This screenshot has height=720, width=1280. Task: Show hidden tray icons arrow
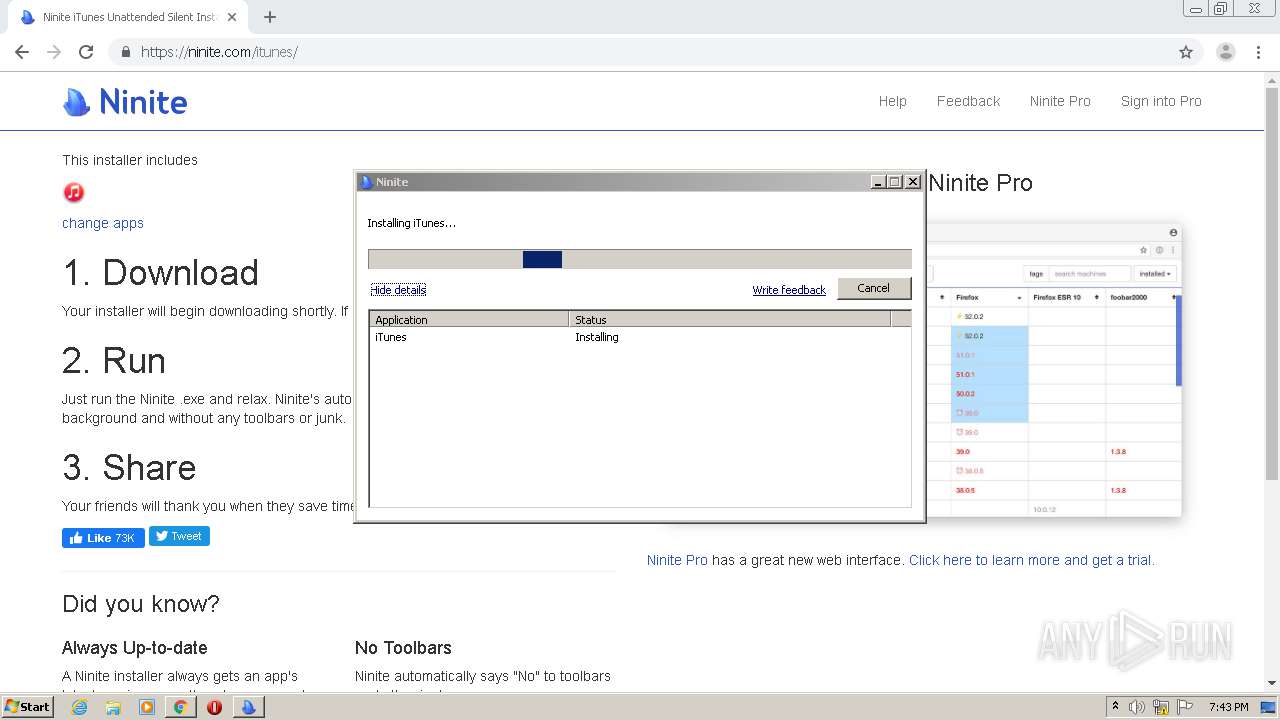pyautogui.click(x=1115, y=707)
